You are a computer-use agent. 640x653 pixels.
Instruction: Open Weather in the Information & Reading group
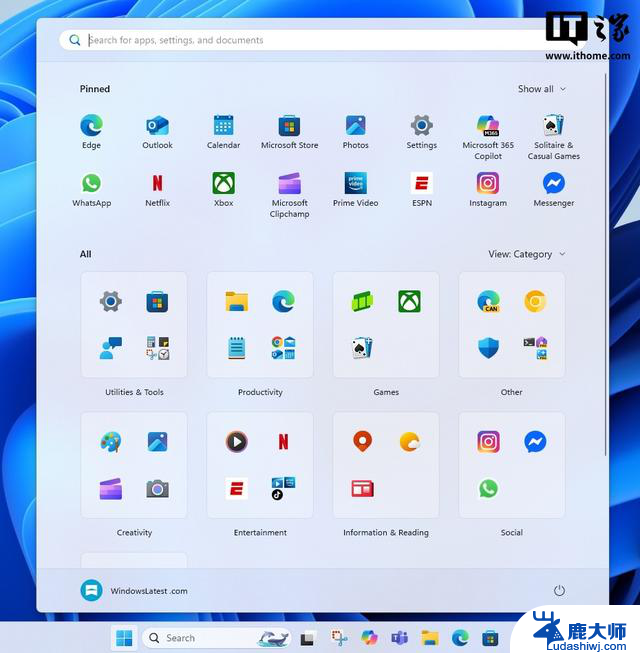[x=410, y=442]
